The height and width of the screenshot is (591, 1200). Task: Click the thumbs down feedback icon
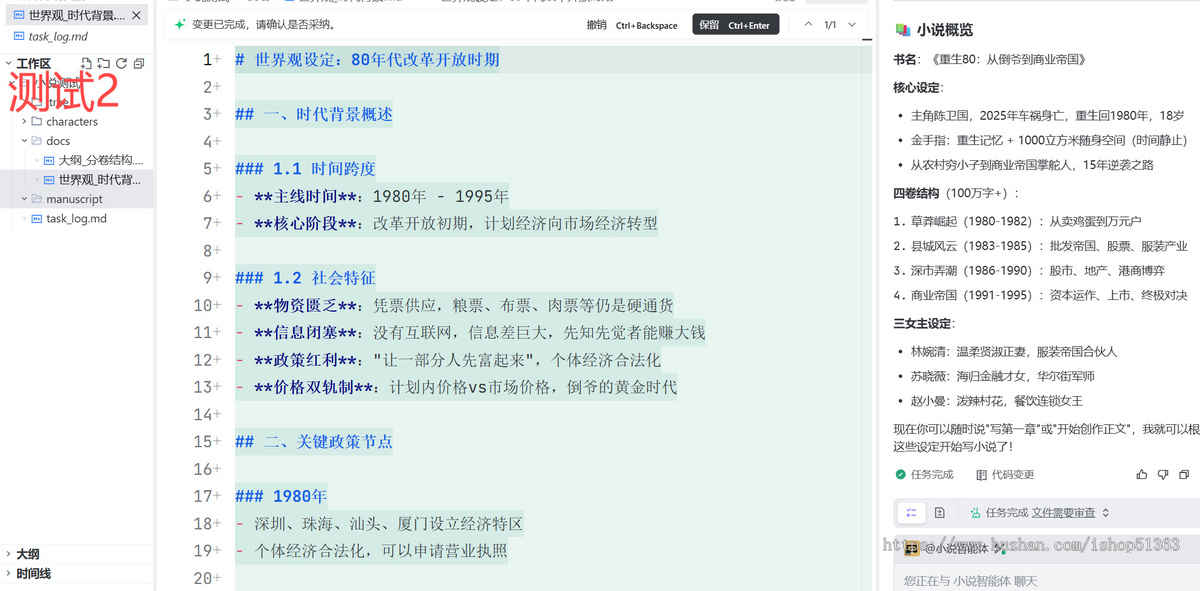[1163, 474]
